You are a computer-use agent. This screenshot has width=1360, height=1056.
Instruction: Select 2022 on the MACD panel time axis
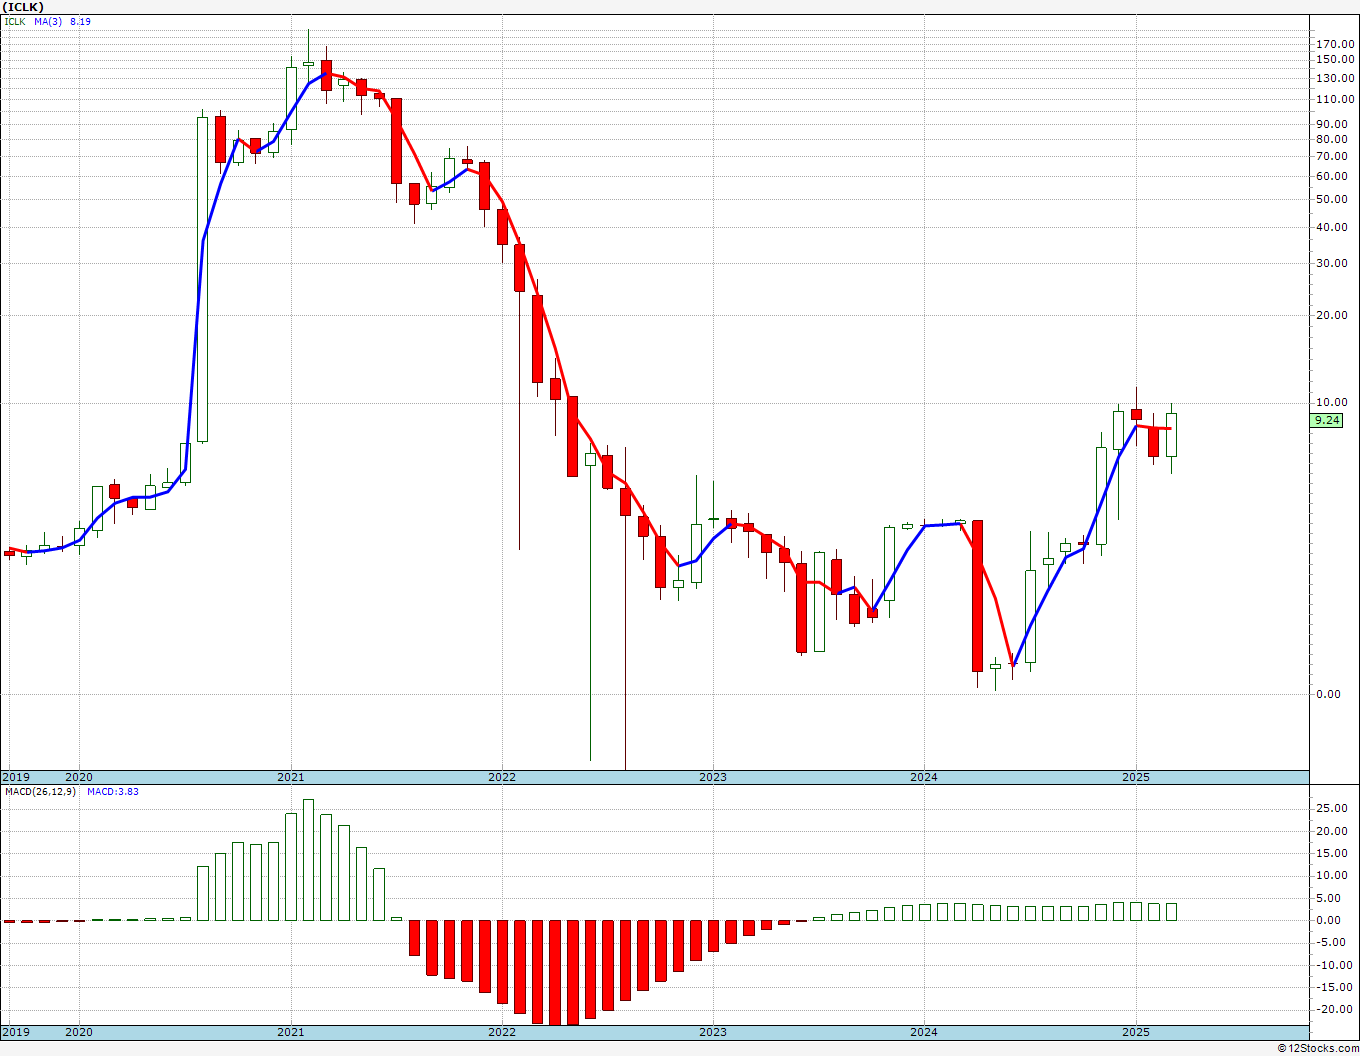[x=502, y=1032]
